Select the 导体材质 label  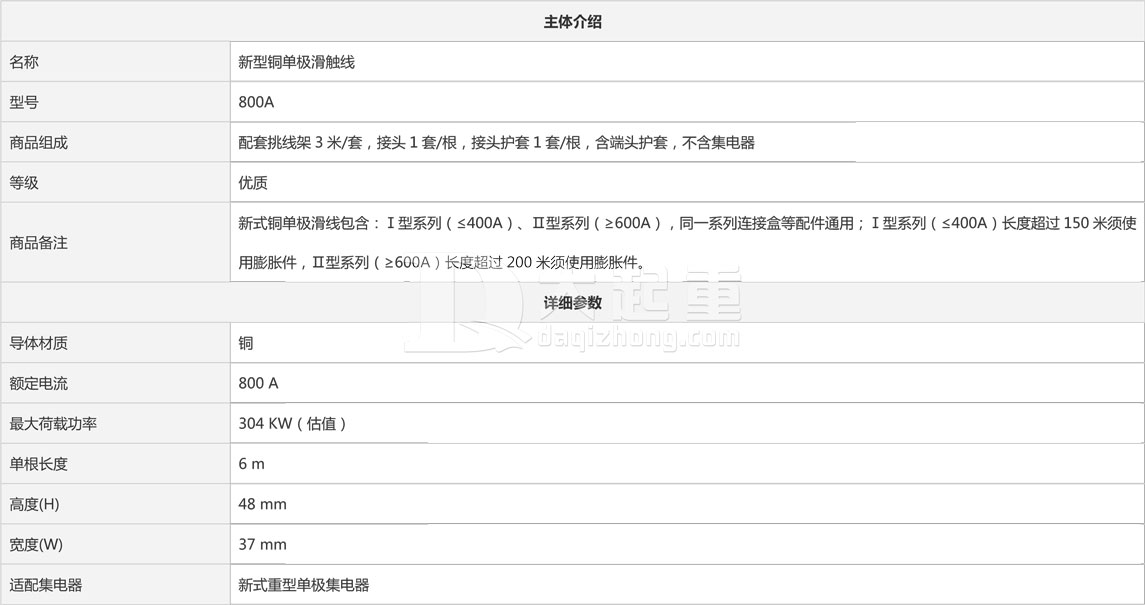[39, 343]
